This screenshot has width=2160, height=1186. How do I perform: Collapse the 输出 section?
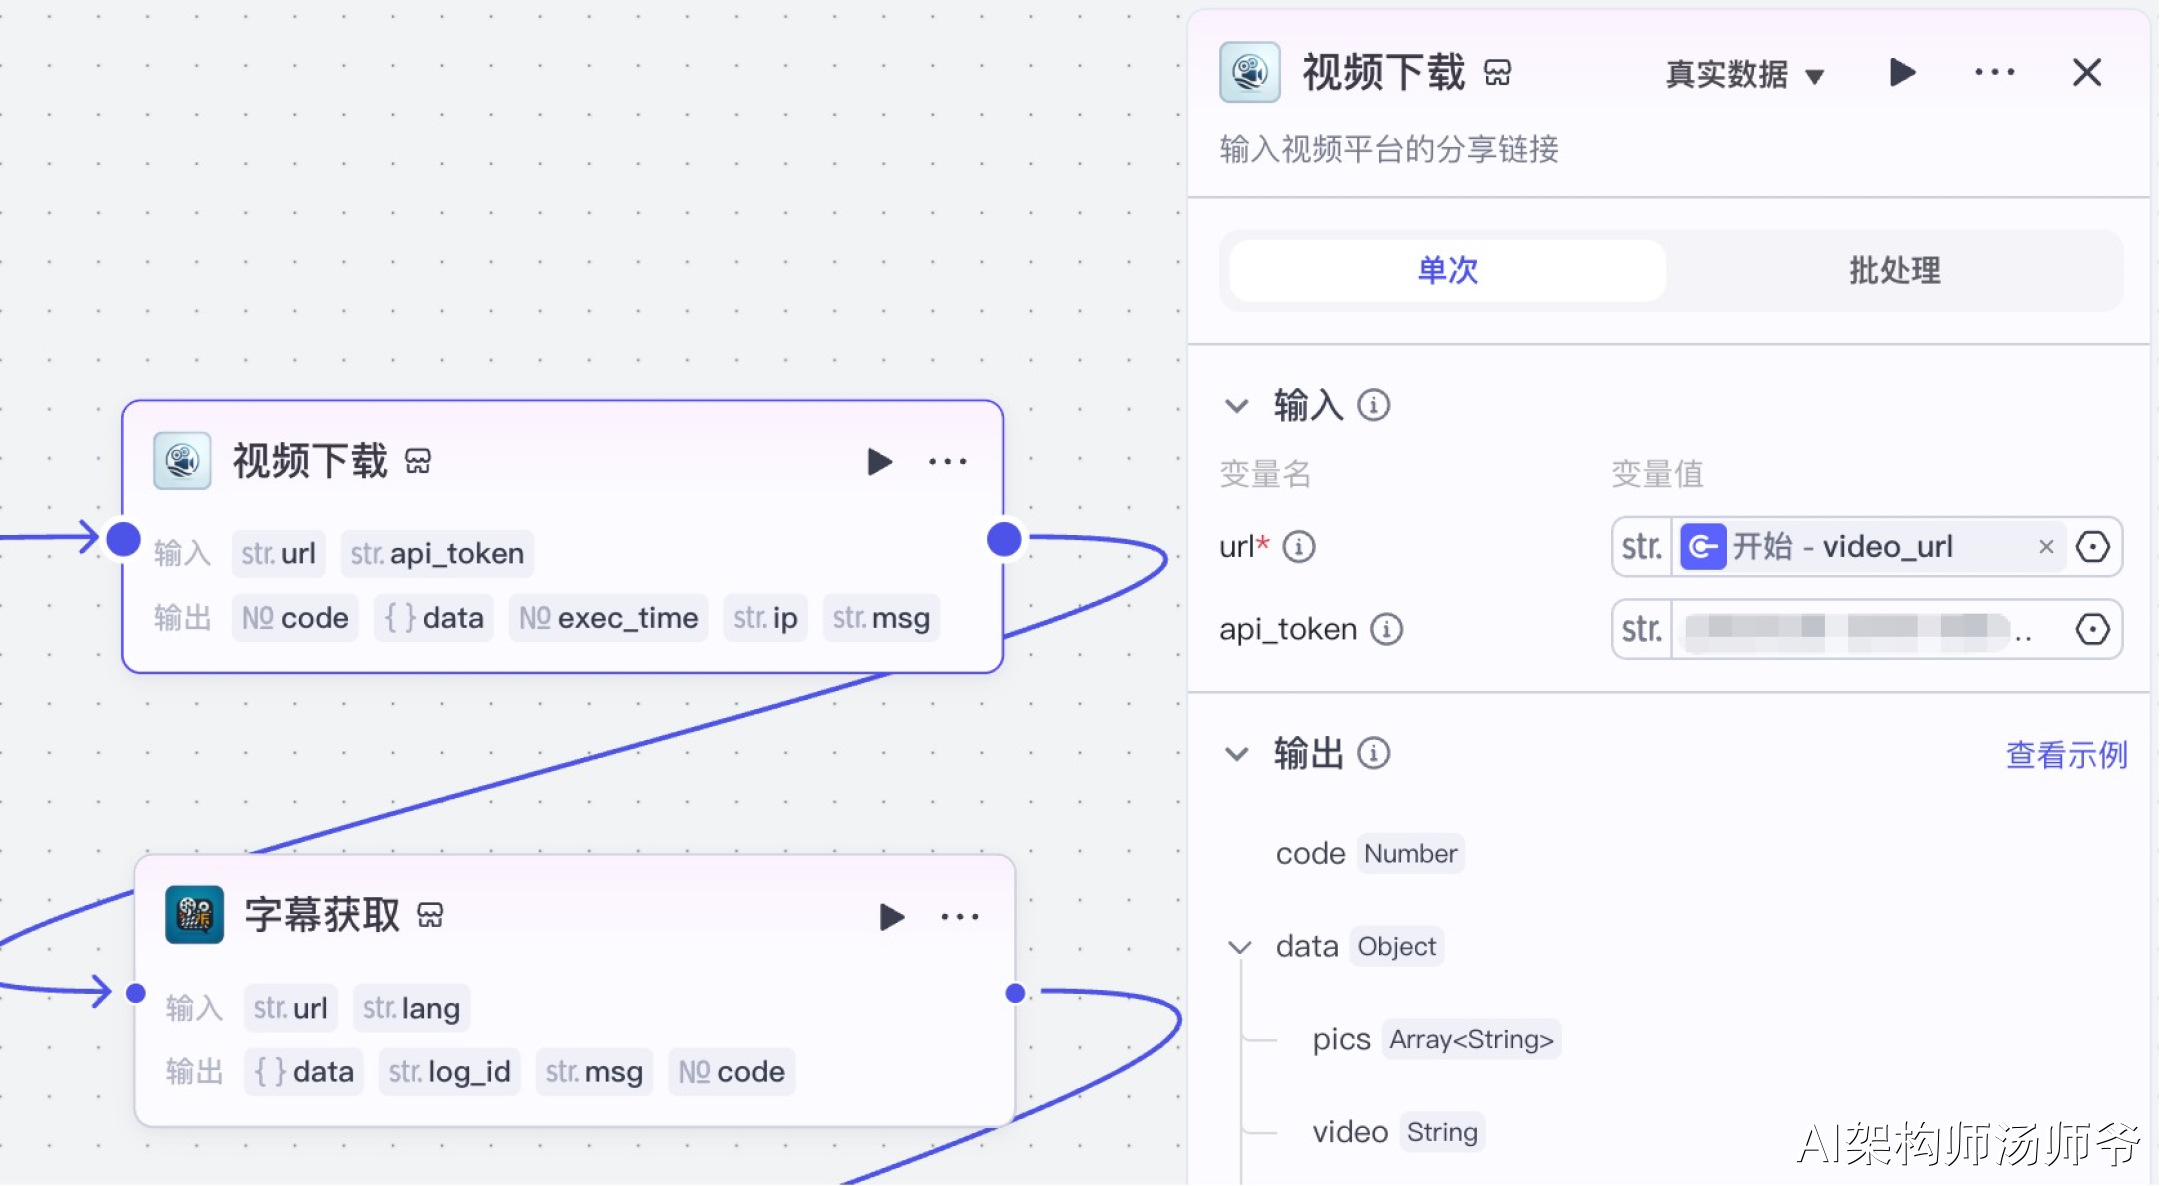(1237, 754)
